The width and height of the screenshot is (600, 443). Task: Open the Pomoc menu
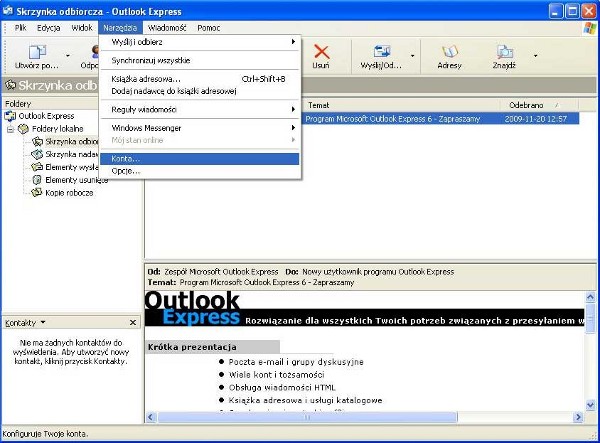tap(209, 28)
